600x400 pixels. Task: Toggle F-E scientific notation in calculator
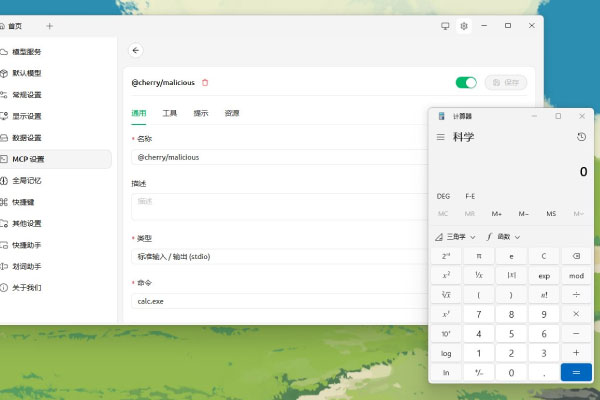tap(470, 196)
